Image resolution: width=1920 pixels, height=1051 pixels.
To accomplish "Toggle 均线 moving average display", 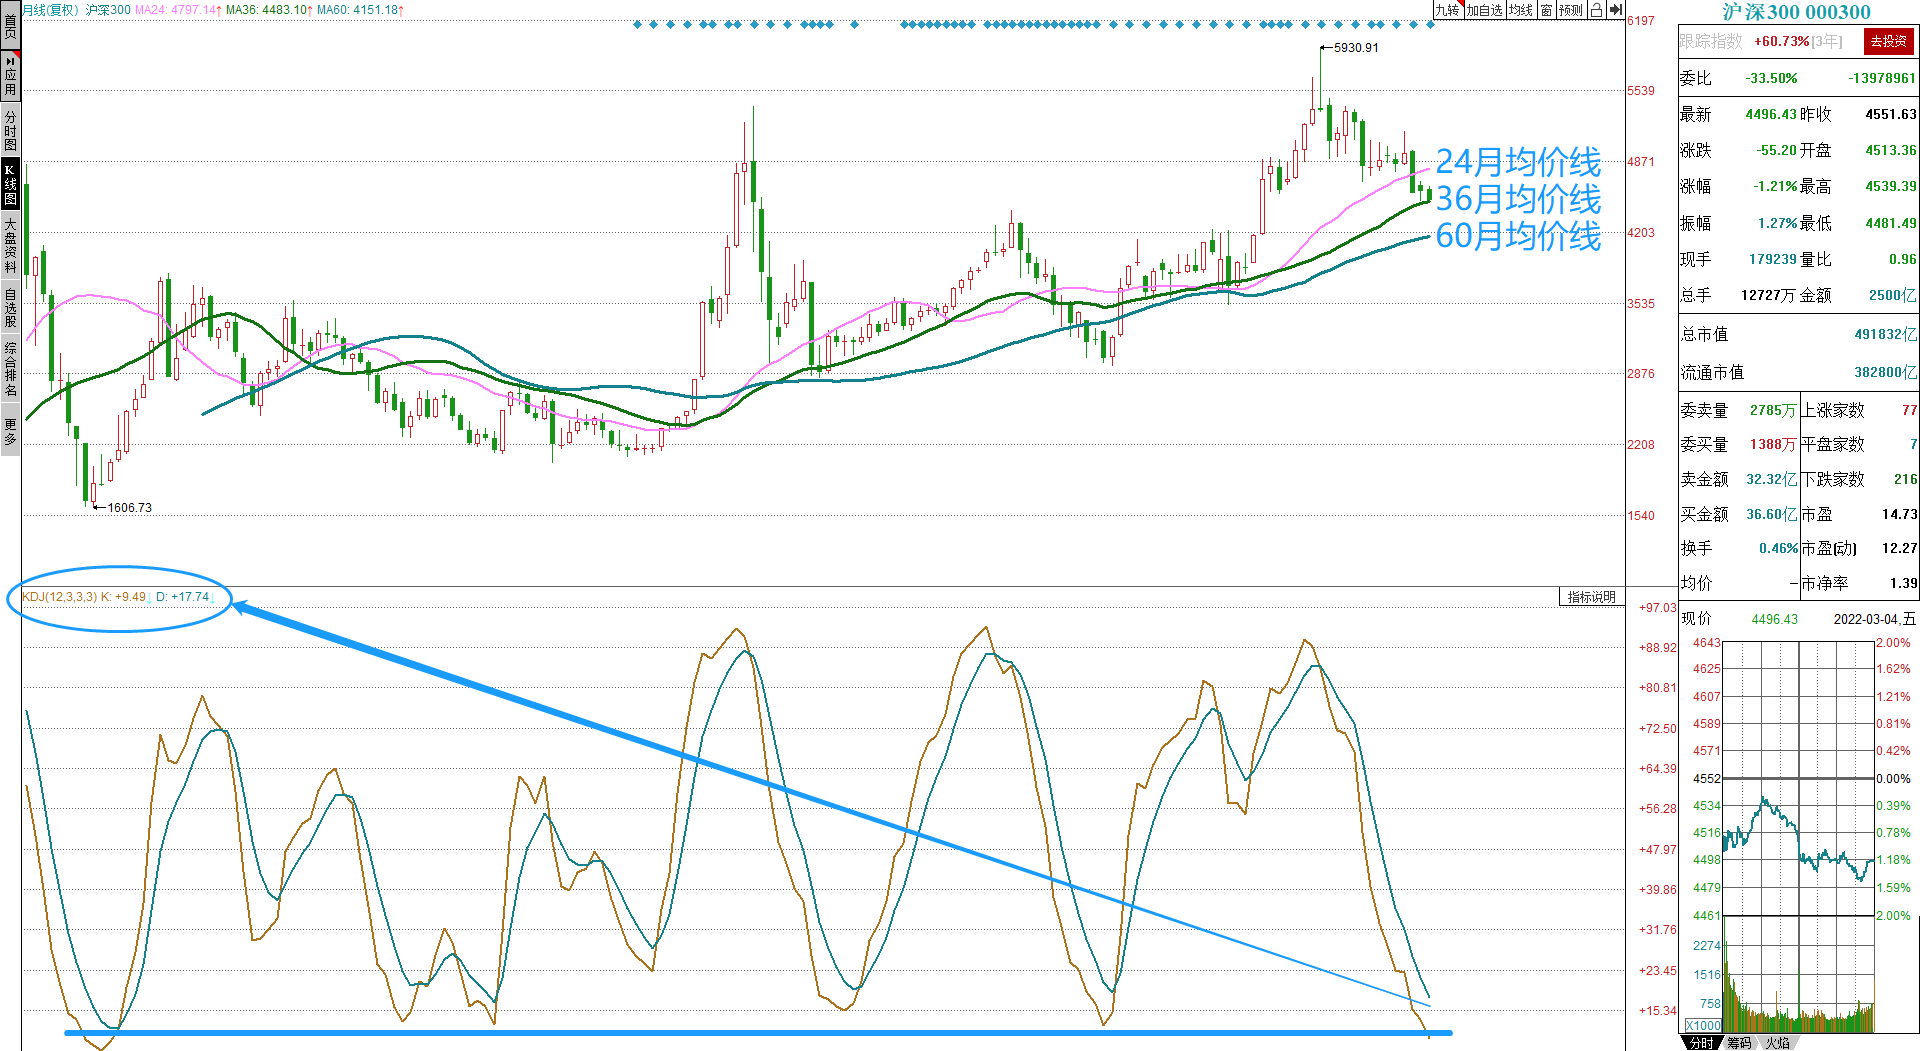I will point(1521,10).
